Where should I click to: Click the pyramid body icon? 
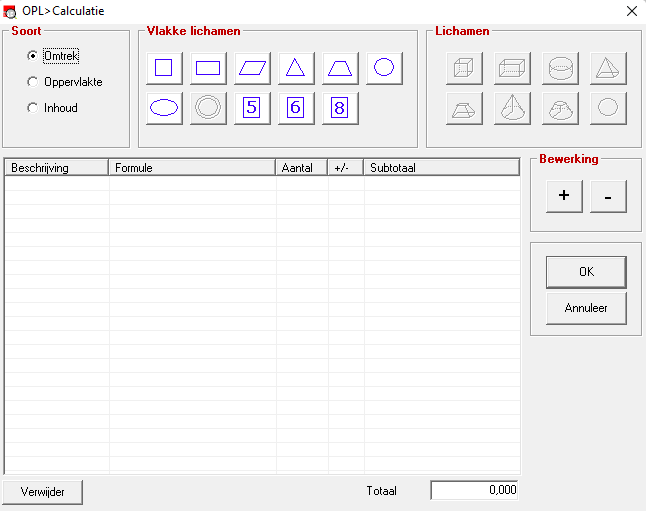[609, 68]
